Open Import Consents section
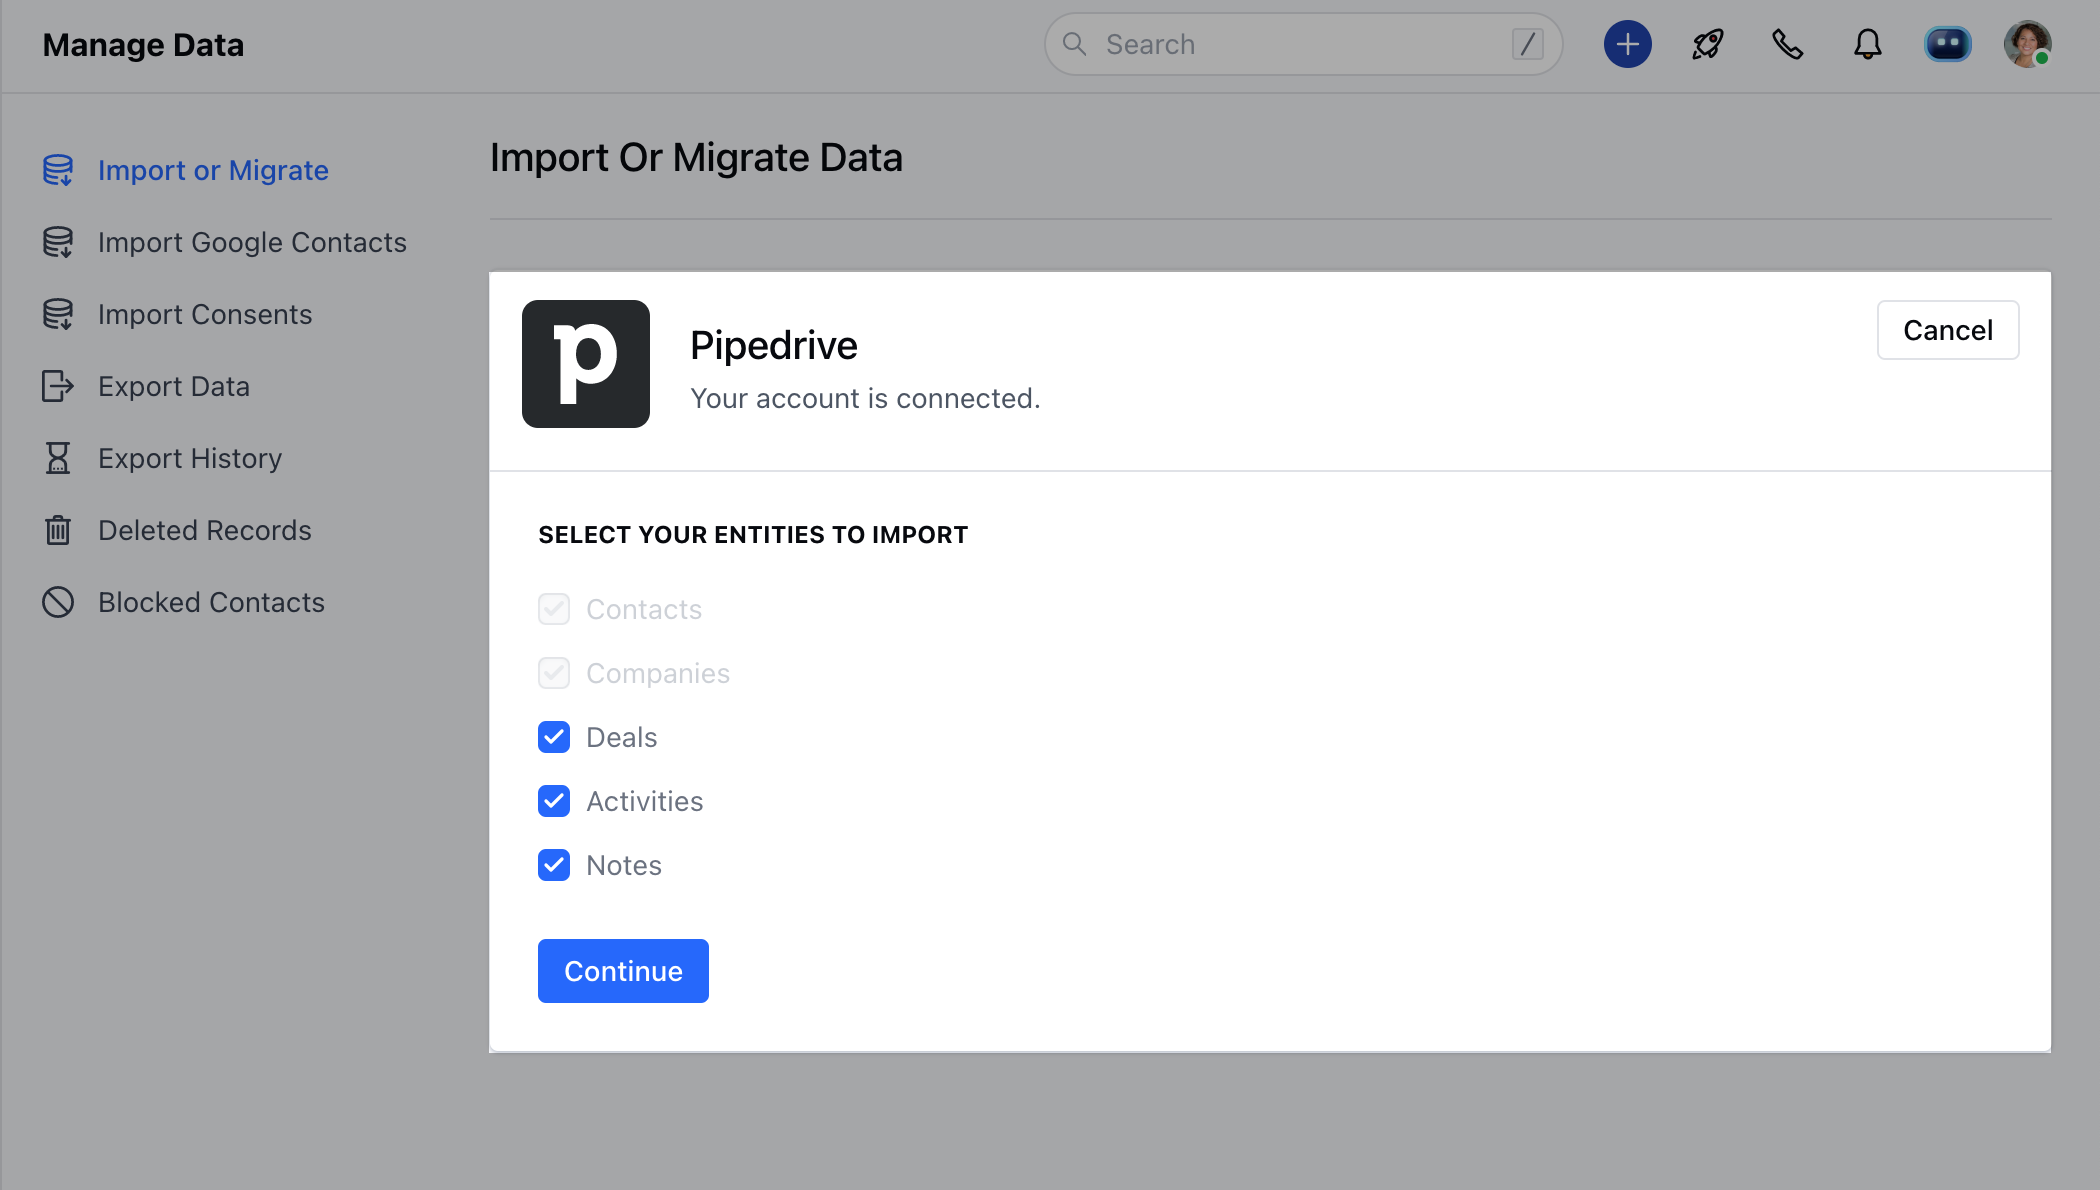This screenshot has height=1190, width=2100. [204, 314]
